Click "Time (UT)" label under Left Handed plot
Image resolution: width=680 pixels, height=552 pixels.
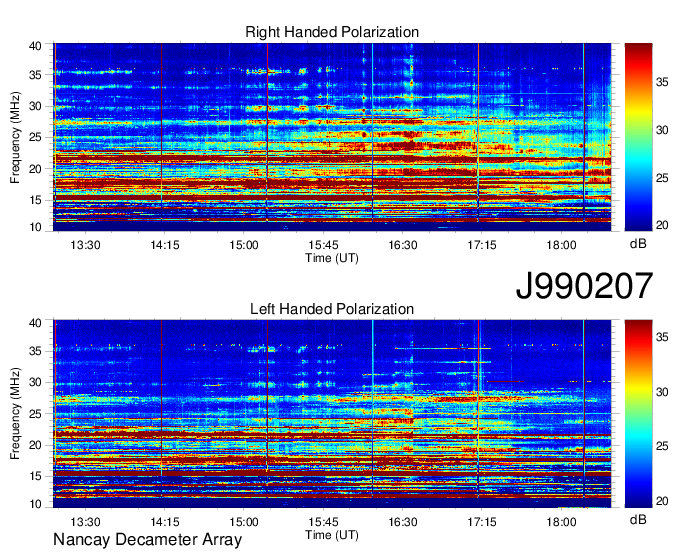[332, 535]
